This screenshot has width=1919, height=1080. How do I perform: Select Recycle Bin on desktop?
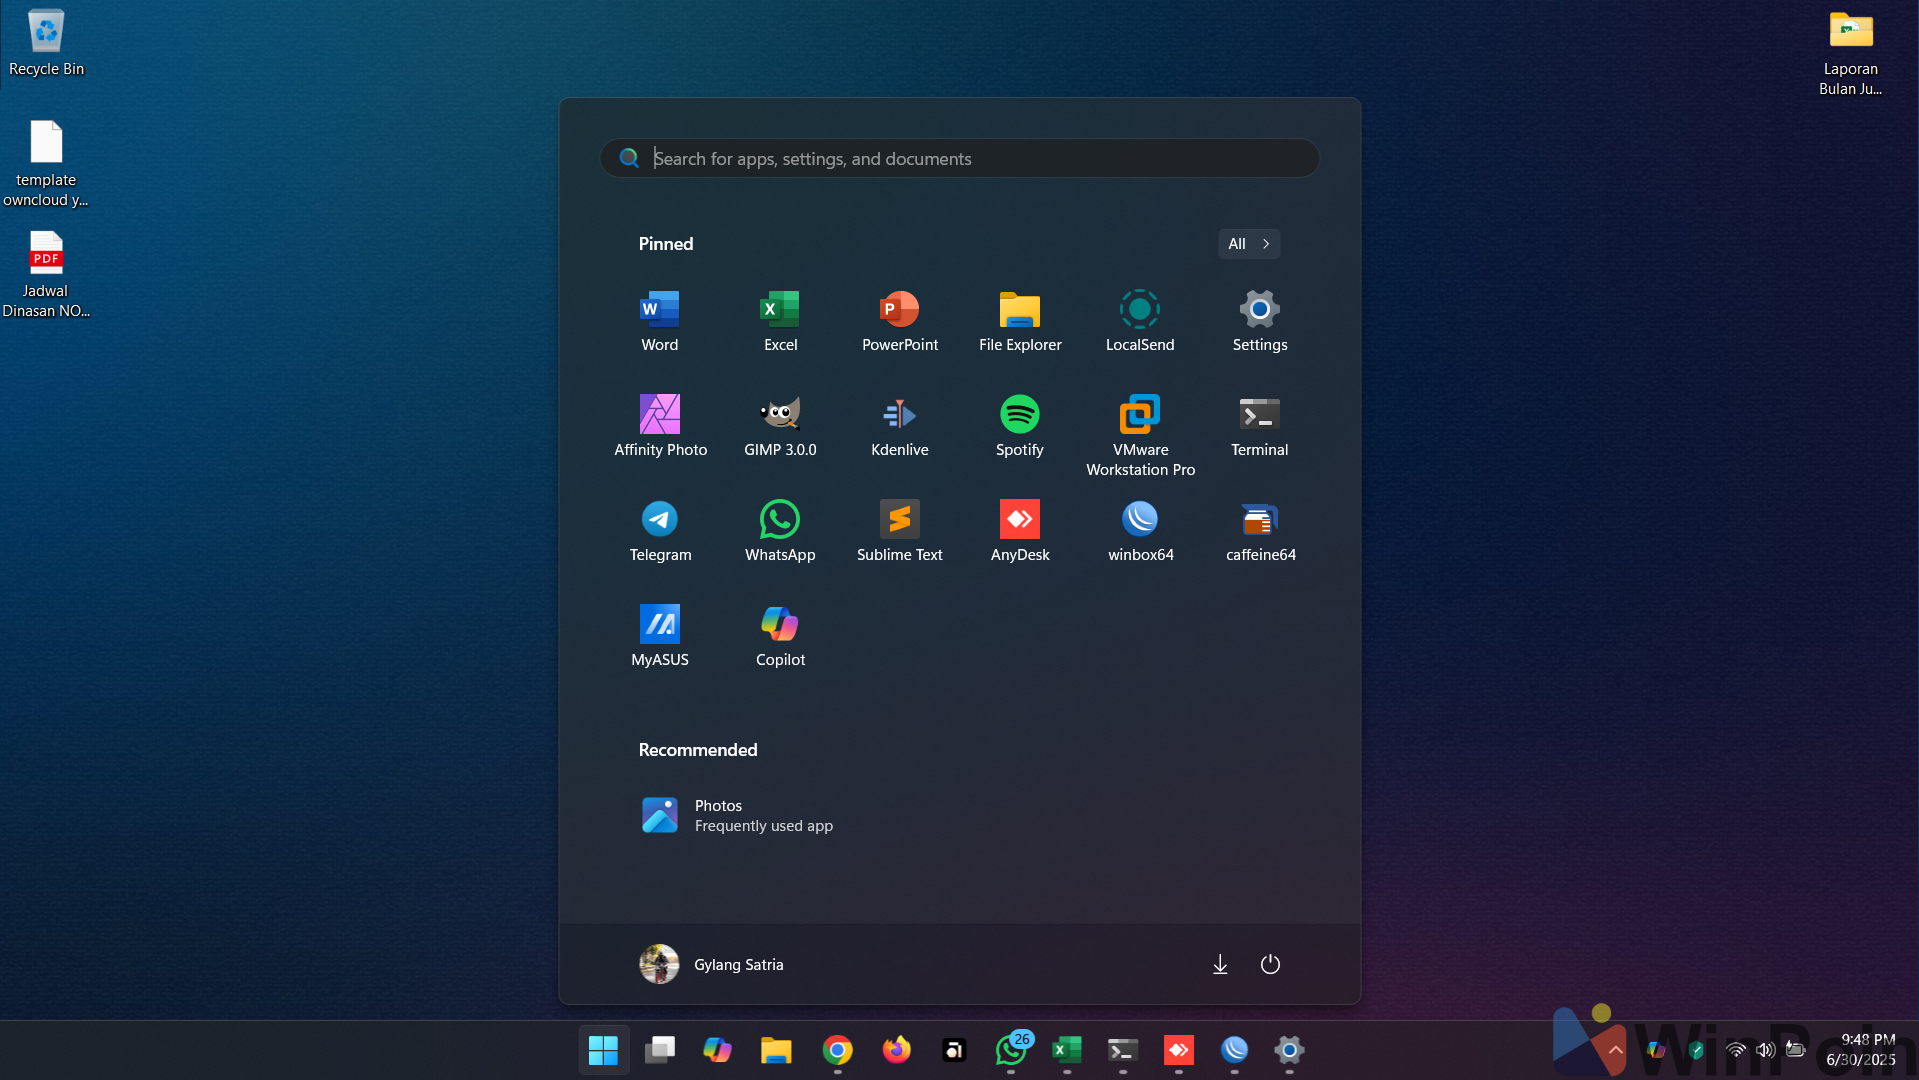click(x=46, y=43)
